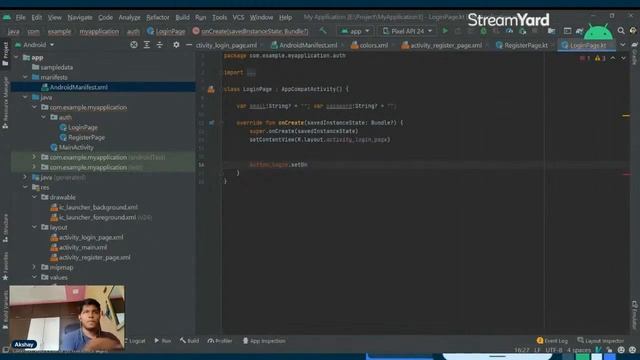Image resolution: width=640 pixels, height=360 pixels.
Task: Expand the folded import block
Action: (251, 73)
